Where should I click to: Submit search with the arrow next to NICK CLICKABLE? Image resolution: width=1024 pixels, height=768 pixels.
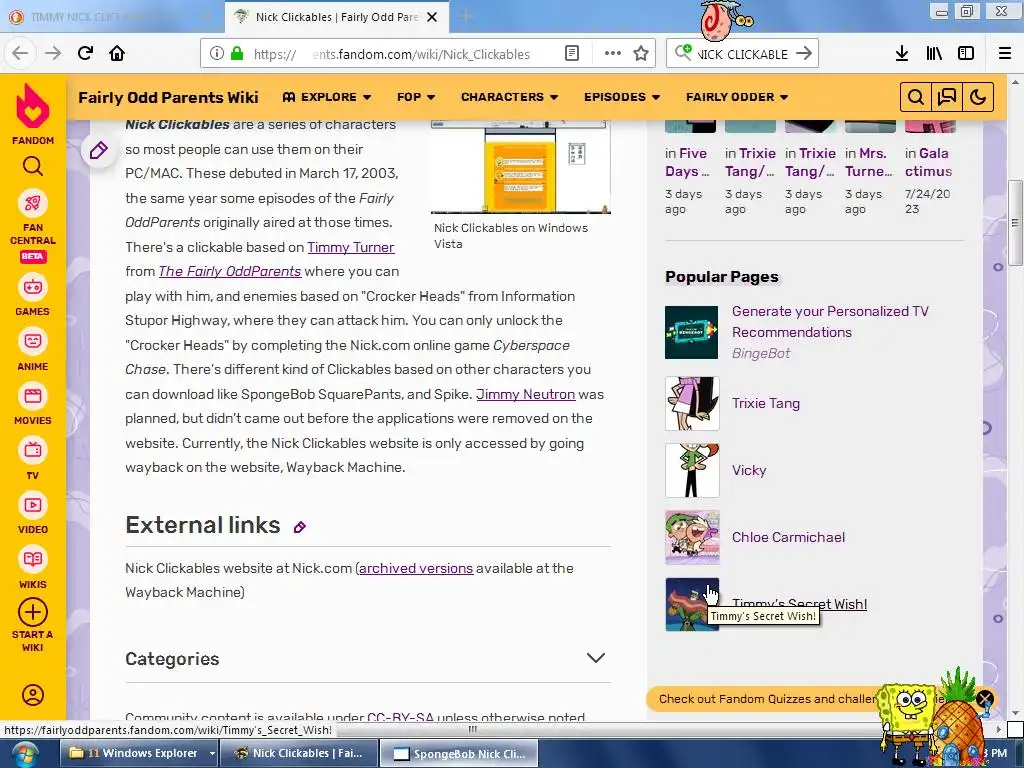tap(804, 54)
